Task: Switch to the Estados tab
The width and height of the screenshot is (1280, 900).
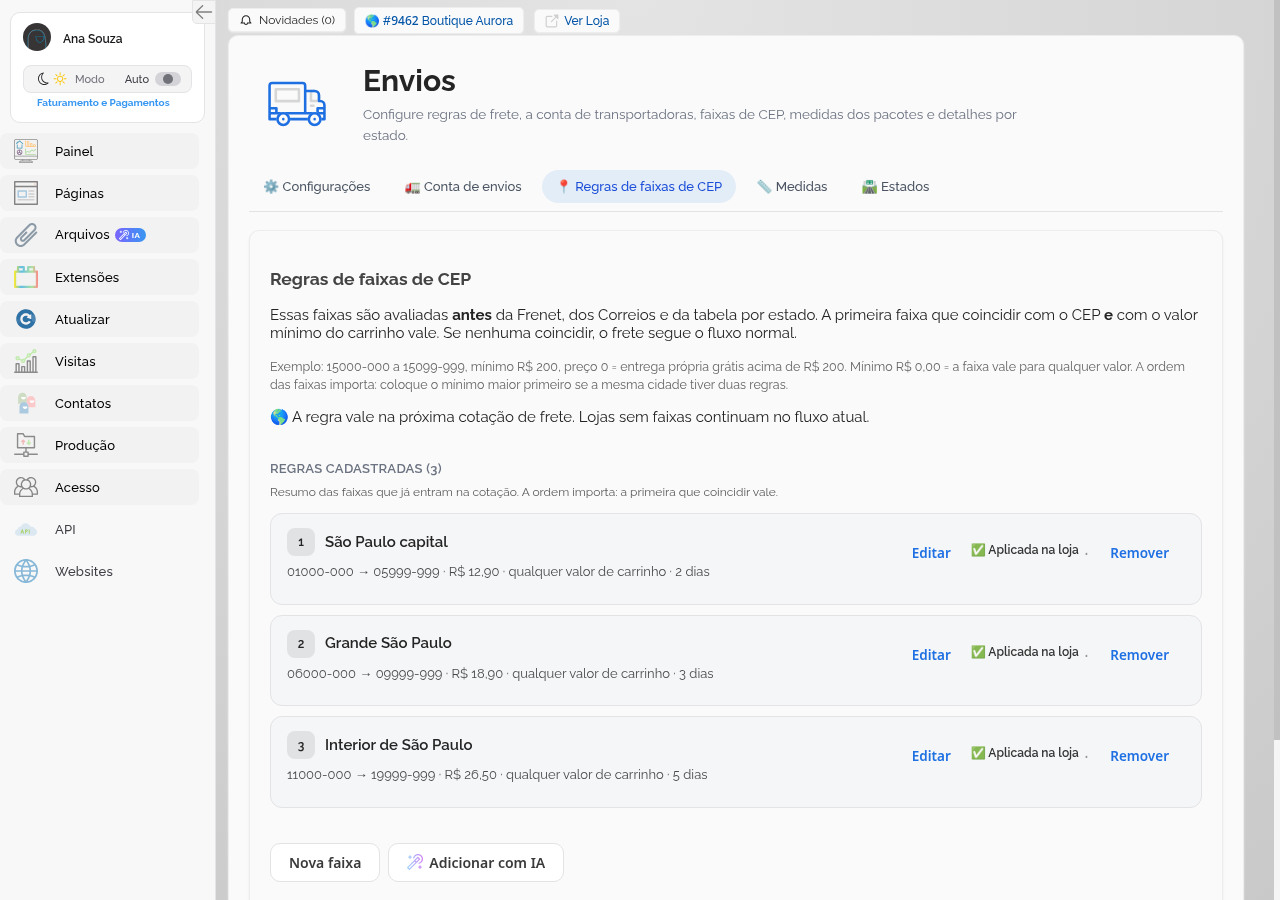Action: [895, 186]
